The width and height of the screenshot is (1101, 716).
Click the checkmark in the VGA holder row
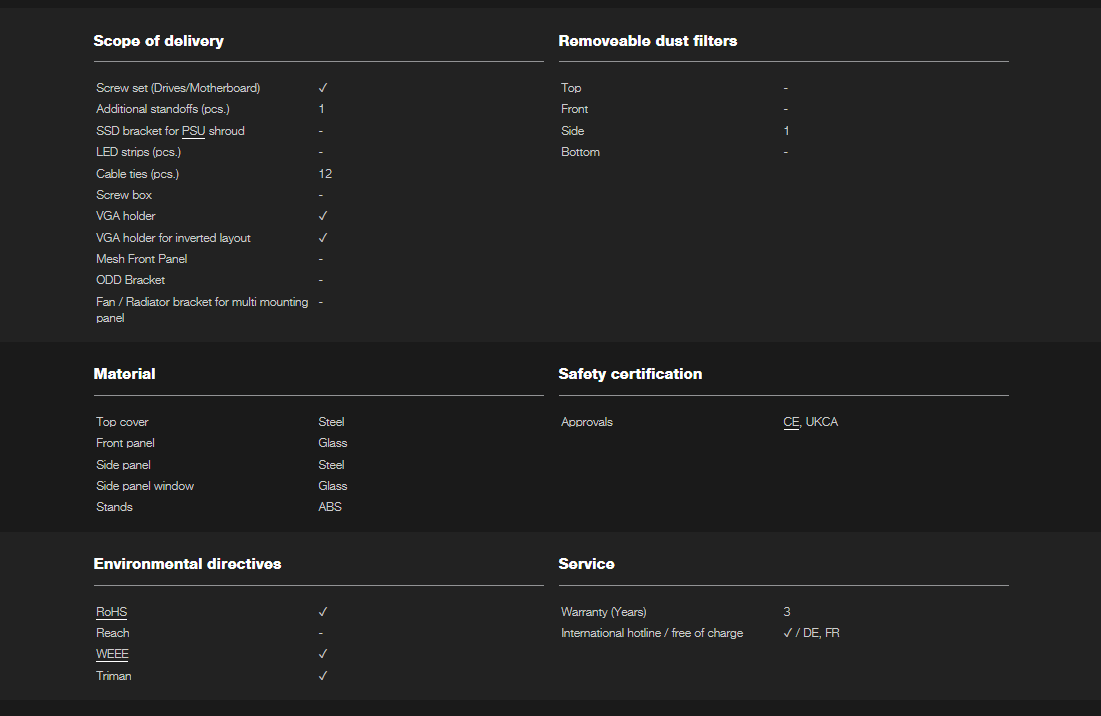click(x=323, y=216)
